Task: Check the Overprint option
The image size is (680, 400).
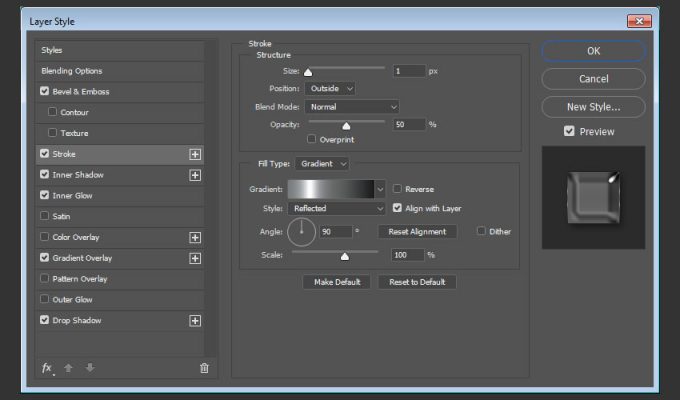Action: click(311, 139)
